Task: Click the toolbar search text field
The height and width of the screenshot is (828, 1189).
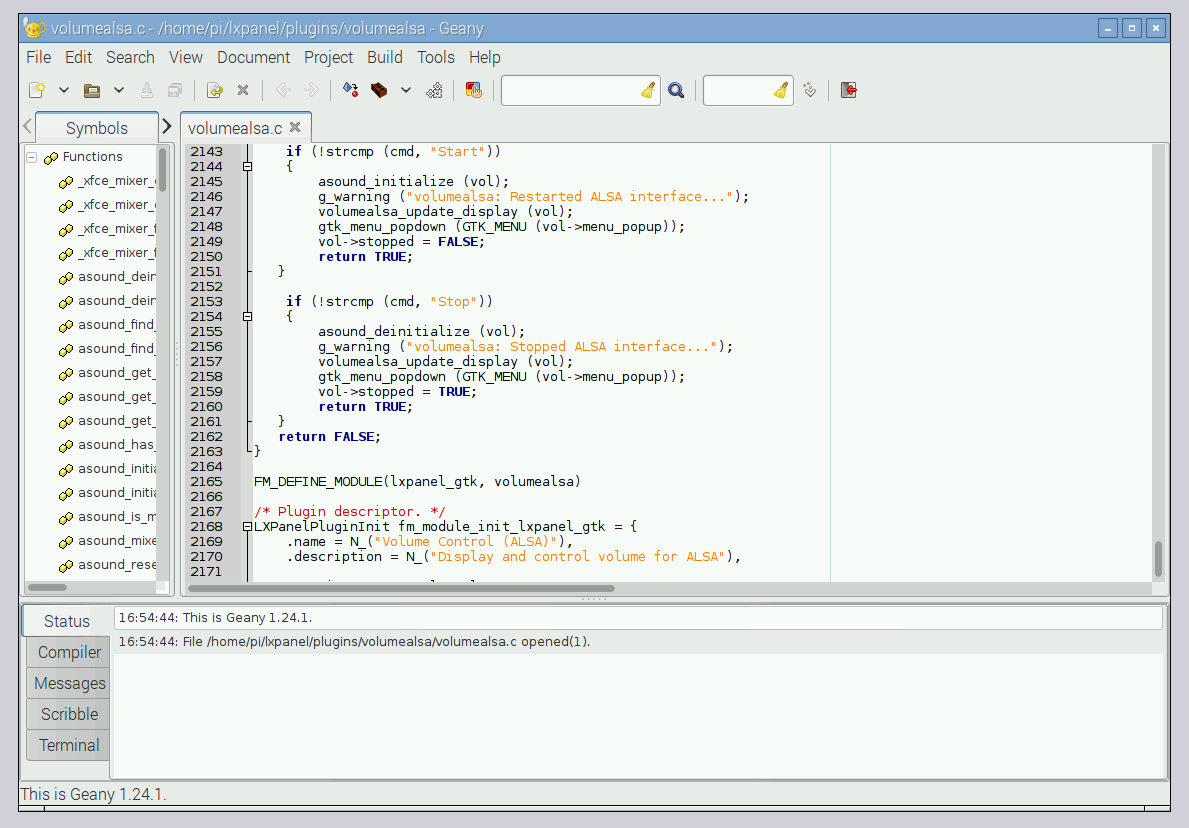Action: click(570, 90)
